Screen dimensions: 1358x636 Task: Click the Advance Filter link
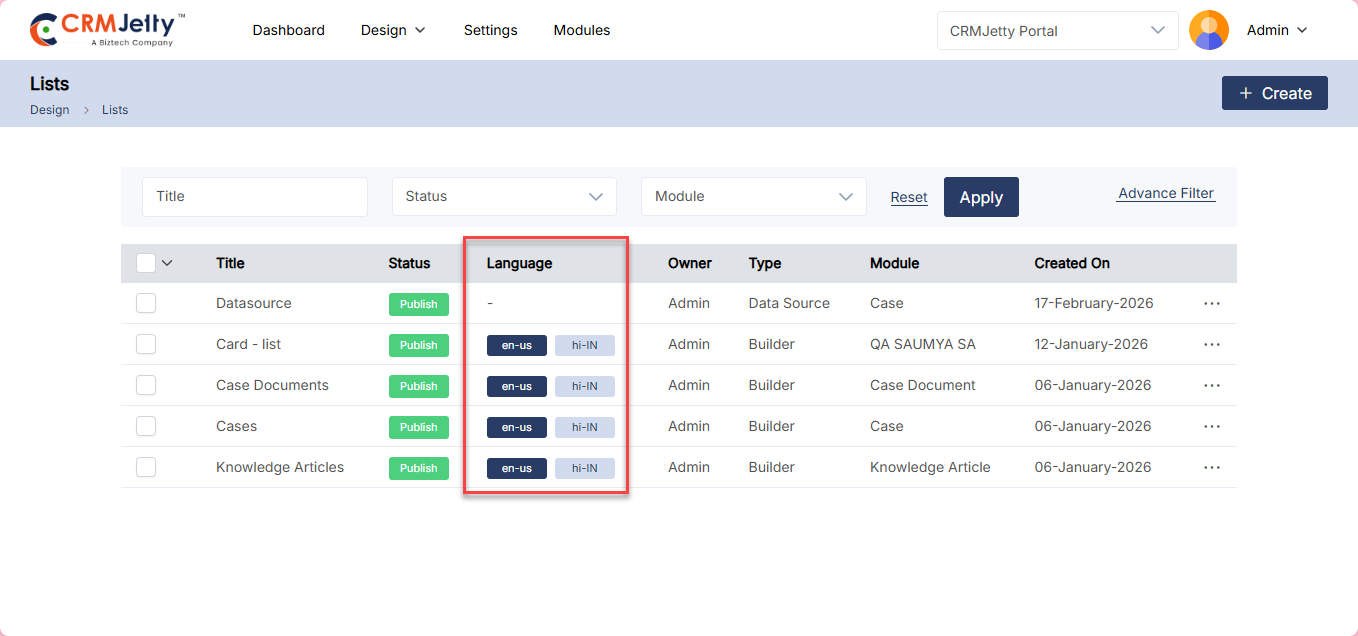click(x=1165, y=194)
